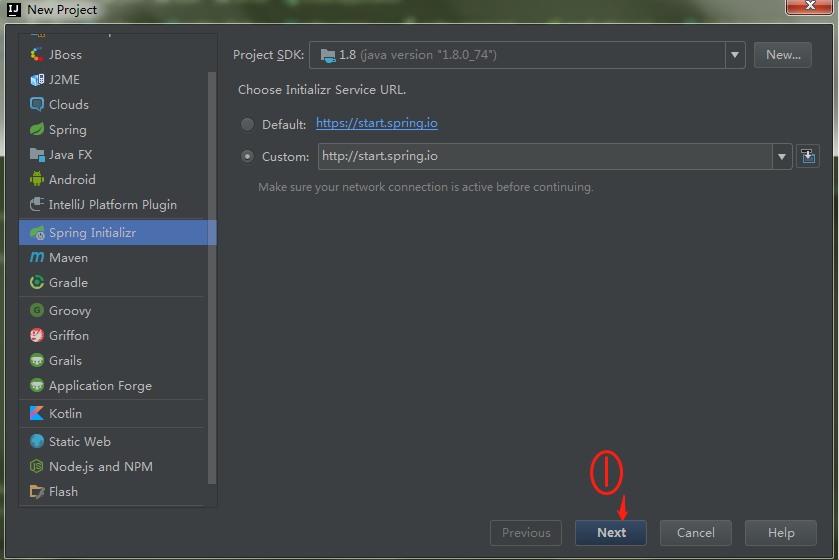Select the Grails list entry

[x=113, y=360]
